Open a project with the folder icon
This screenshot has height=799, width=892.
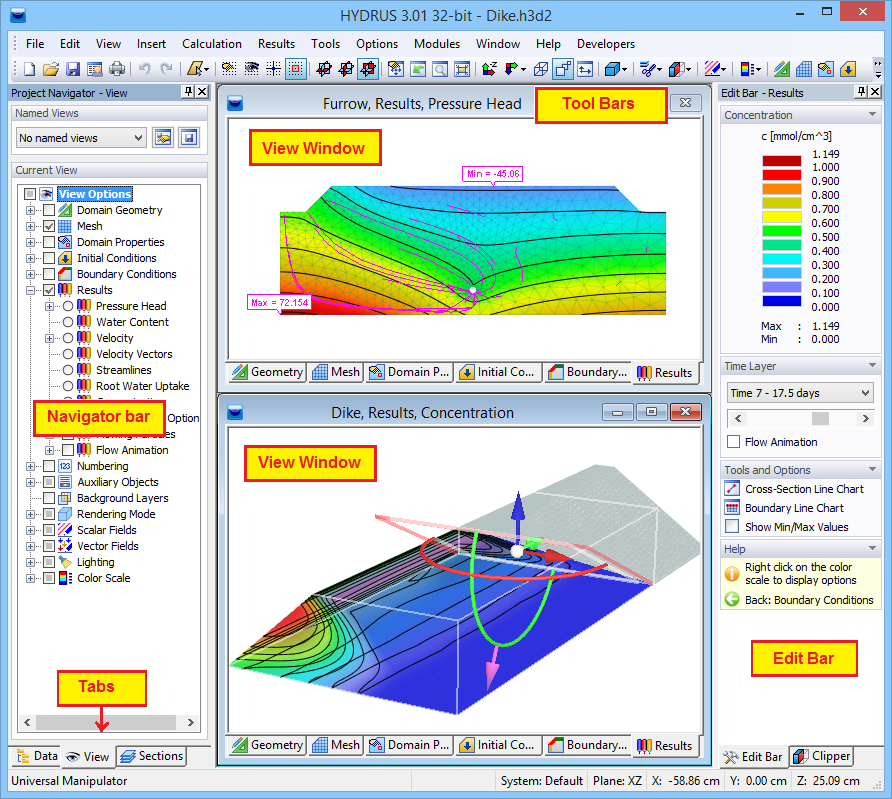tap(51, 69)
